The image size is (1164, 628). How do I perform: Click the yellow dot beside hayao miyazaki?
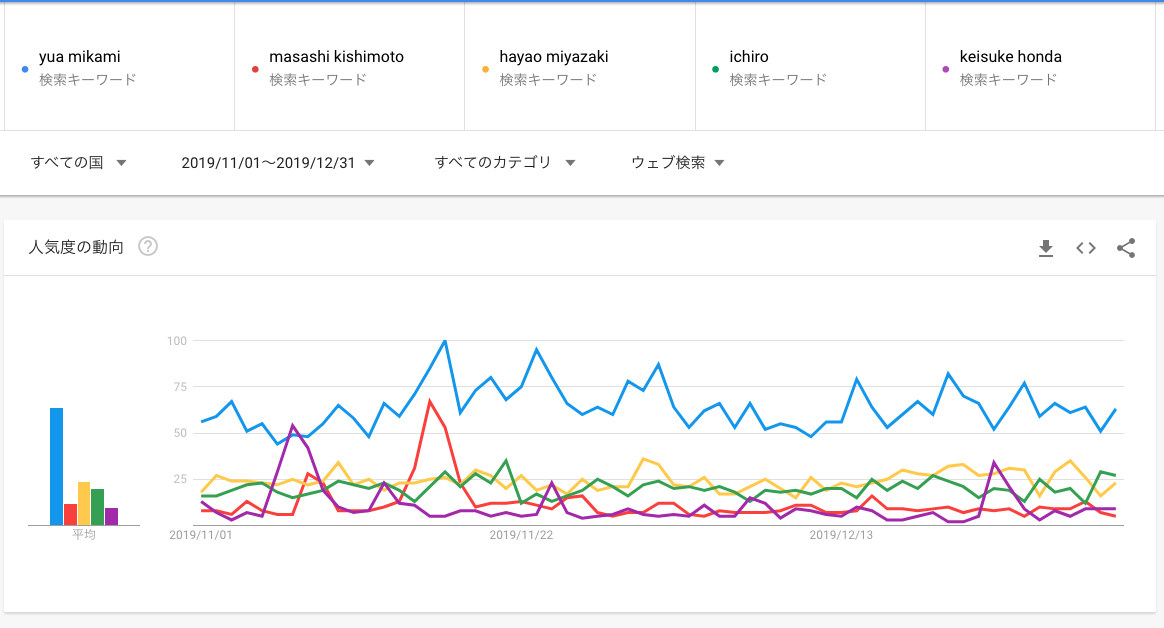point(485,69)
